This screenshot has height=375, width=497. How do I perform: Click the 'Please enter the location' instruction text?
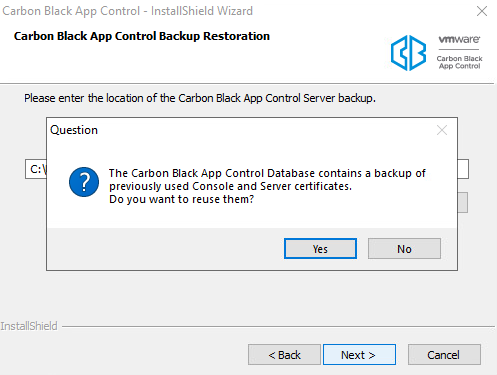coord(200,98)
